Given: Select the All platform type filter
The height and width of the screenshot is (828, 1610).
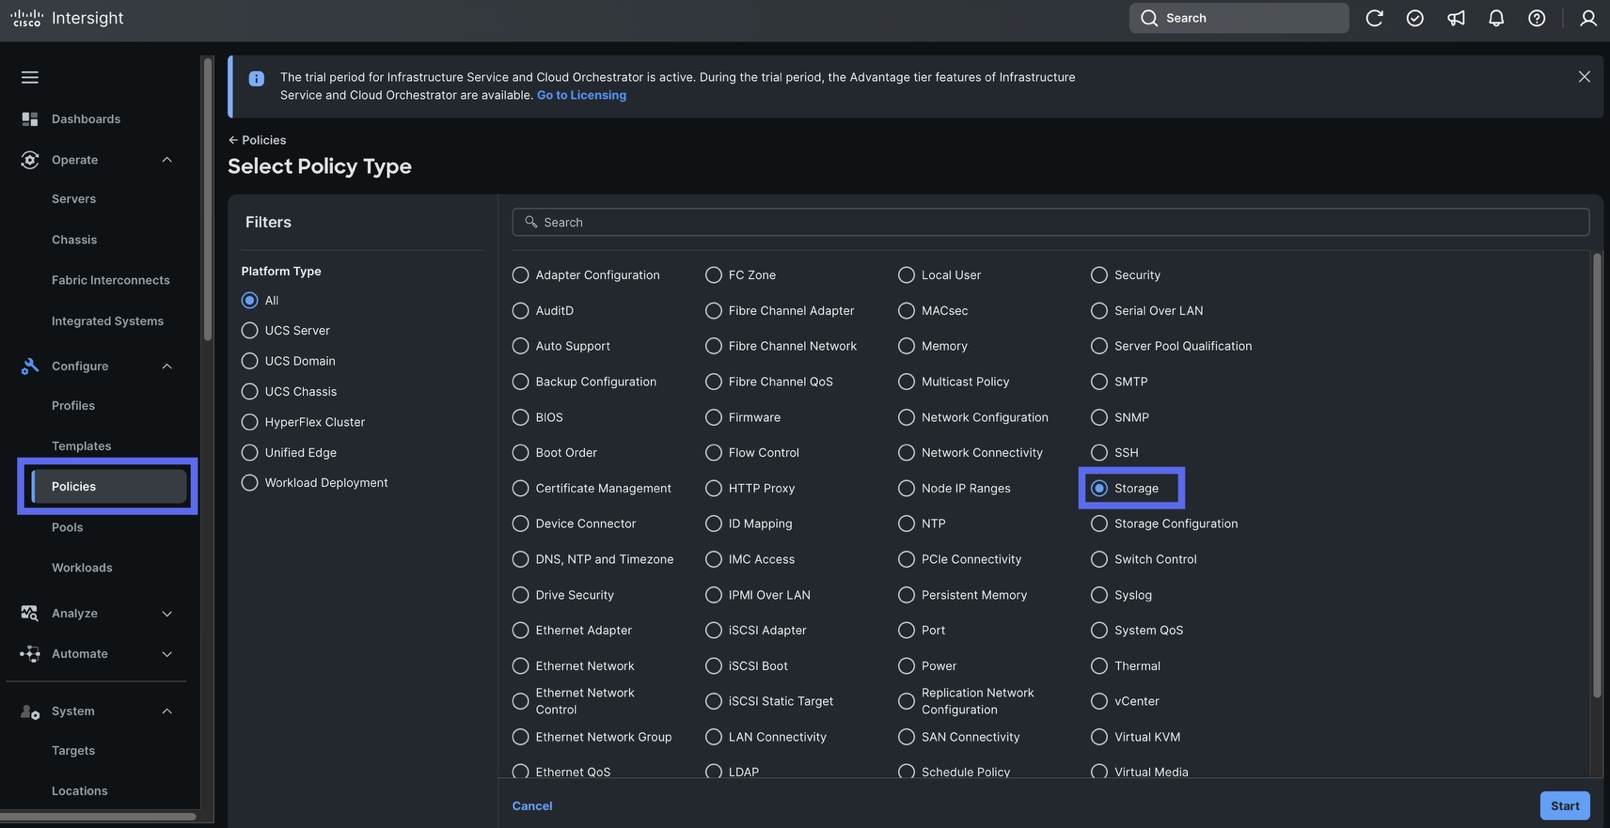Looking at the screenshot, I should pos(250,300).
